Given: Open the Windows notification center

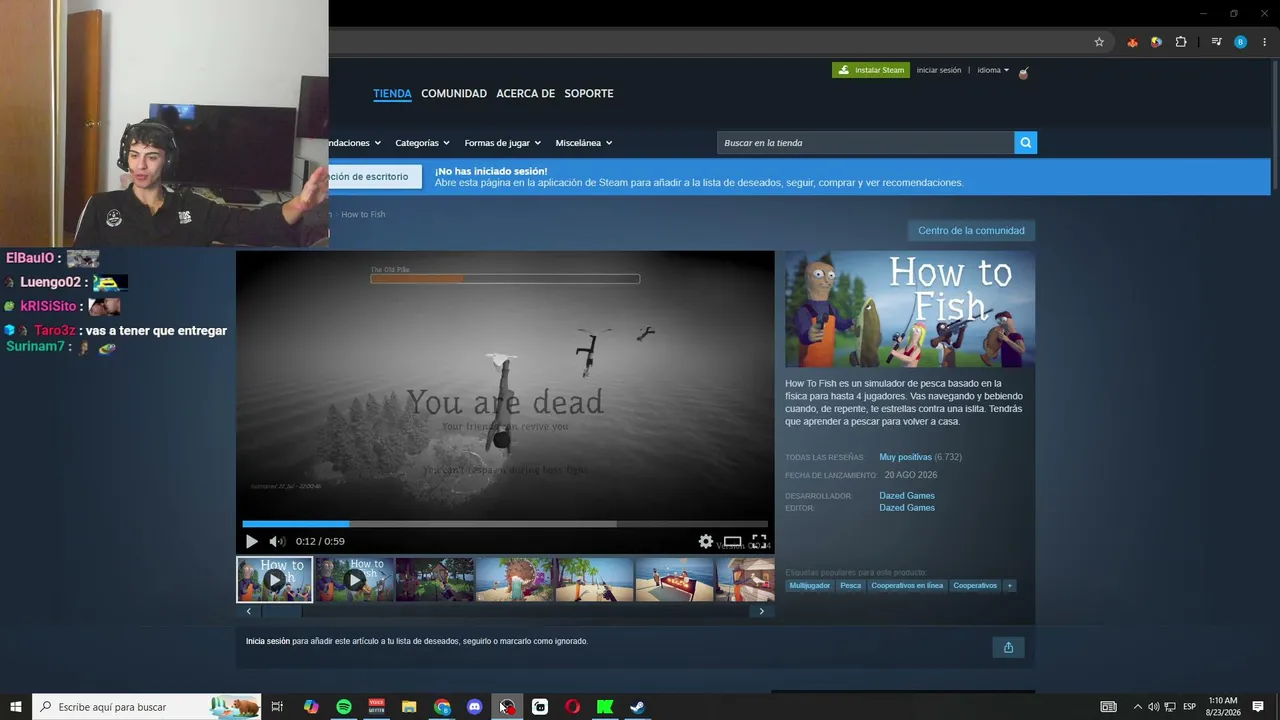Looking at the screenshot, I should pyautogui.click(x=1258, y=707).
